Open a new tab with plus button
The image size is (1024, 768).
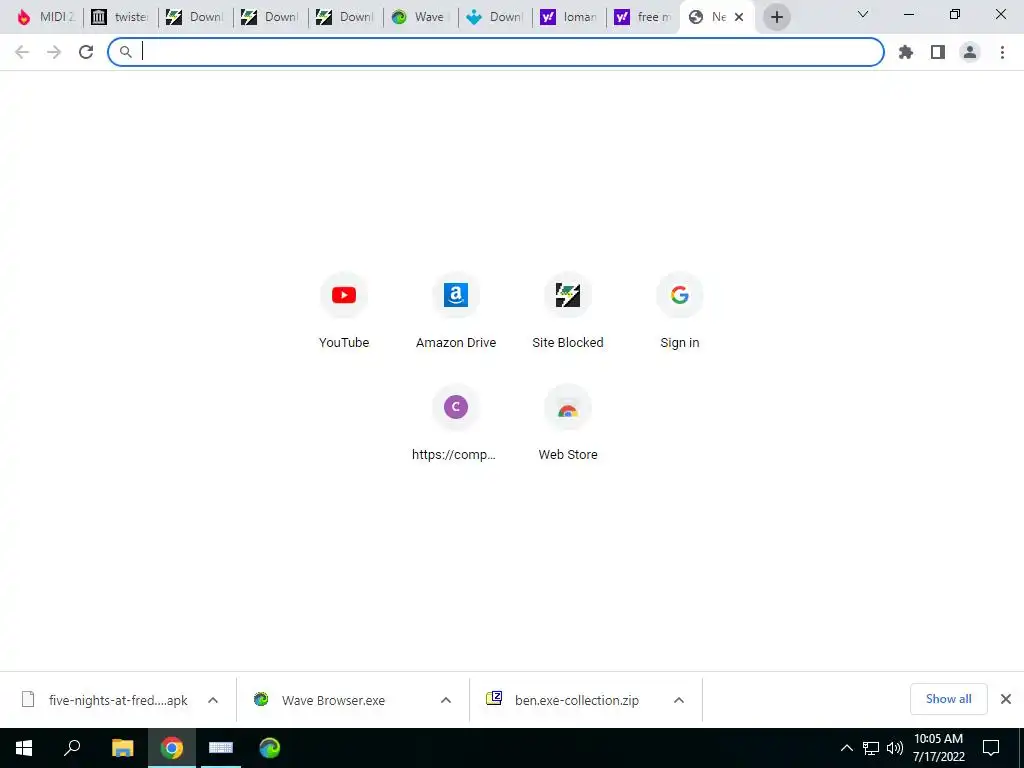click(776, 17)
